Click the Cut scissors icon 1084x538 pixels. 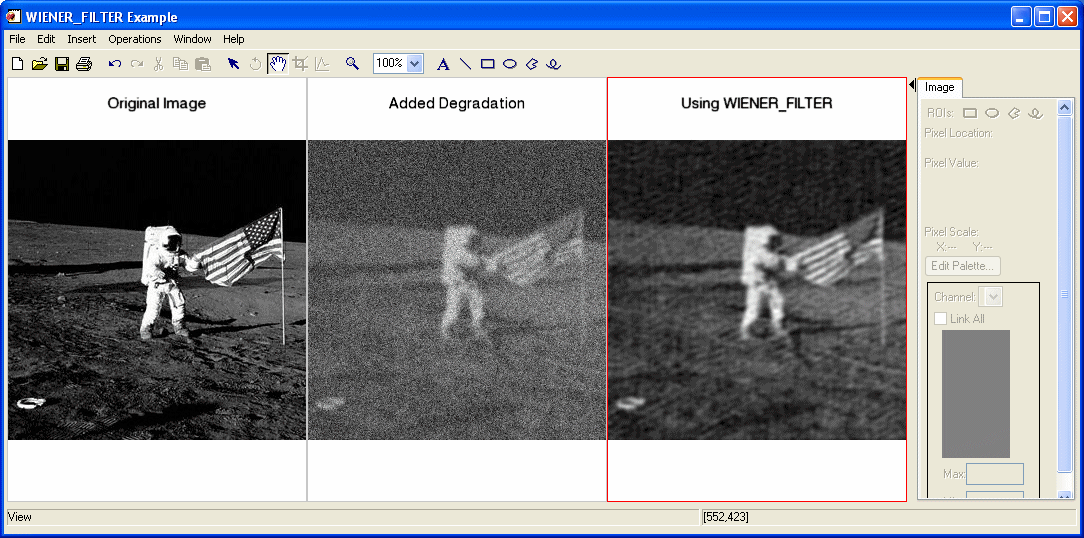click(x=158, y=64)
